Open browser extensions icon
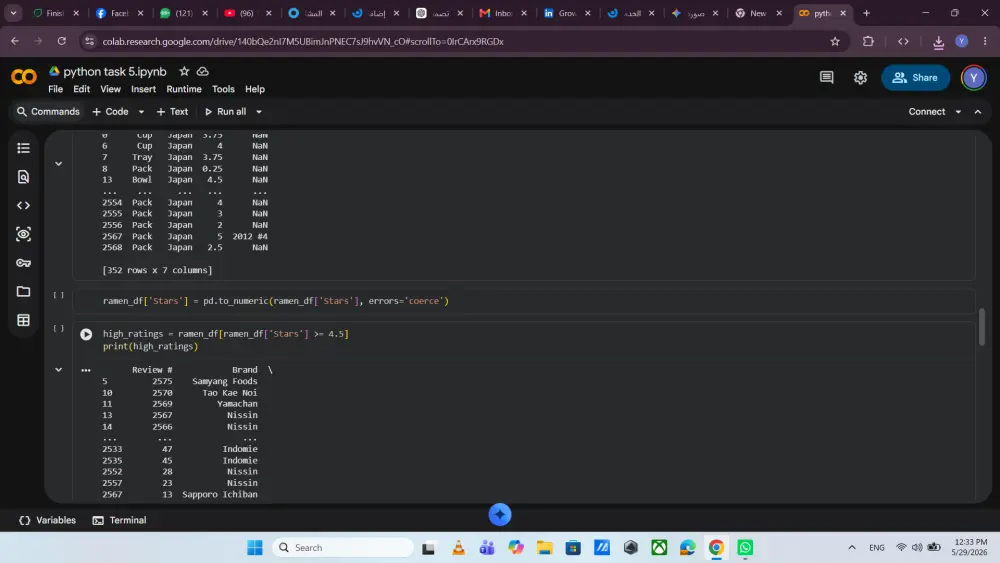Image resolution: width=1000 pixels, height=563 pixels. click(868, 41)
